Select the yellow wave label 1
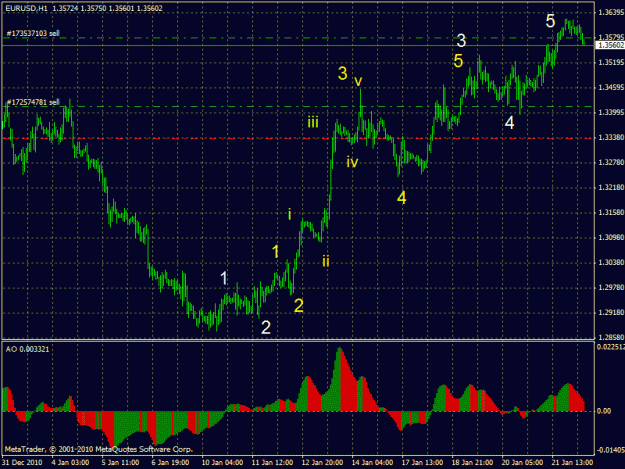This screenshot has height=469, width=625. tap(275, 252)
